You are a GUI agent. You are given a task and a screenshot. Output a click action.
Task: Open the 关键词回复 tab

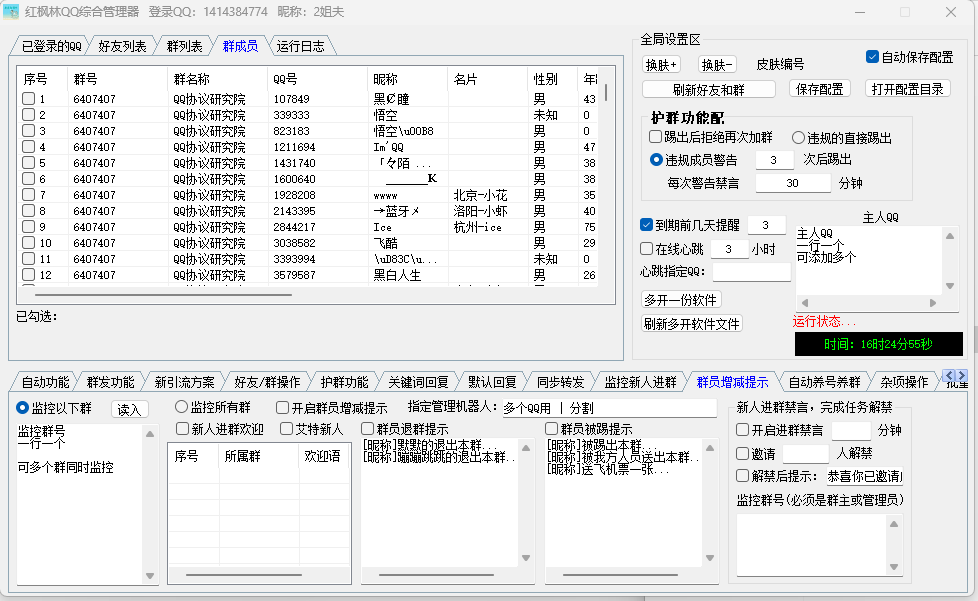418,381
